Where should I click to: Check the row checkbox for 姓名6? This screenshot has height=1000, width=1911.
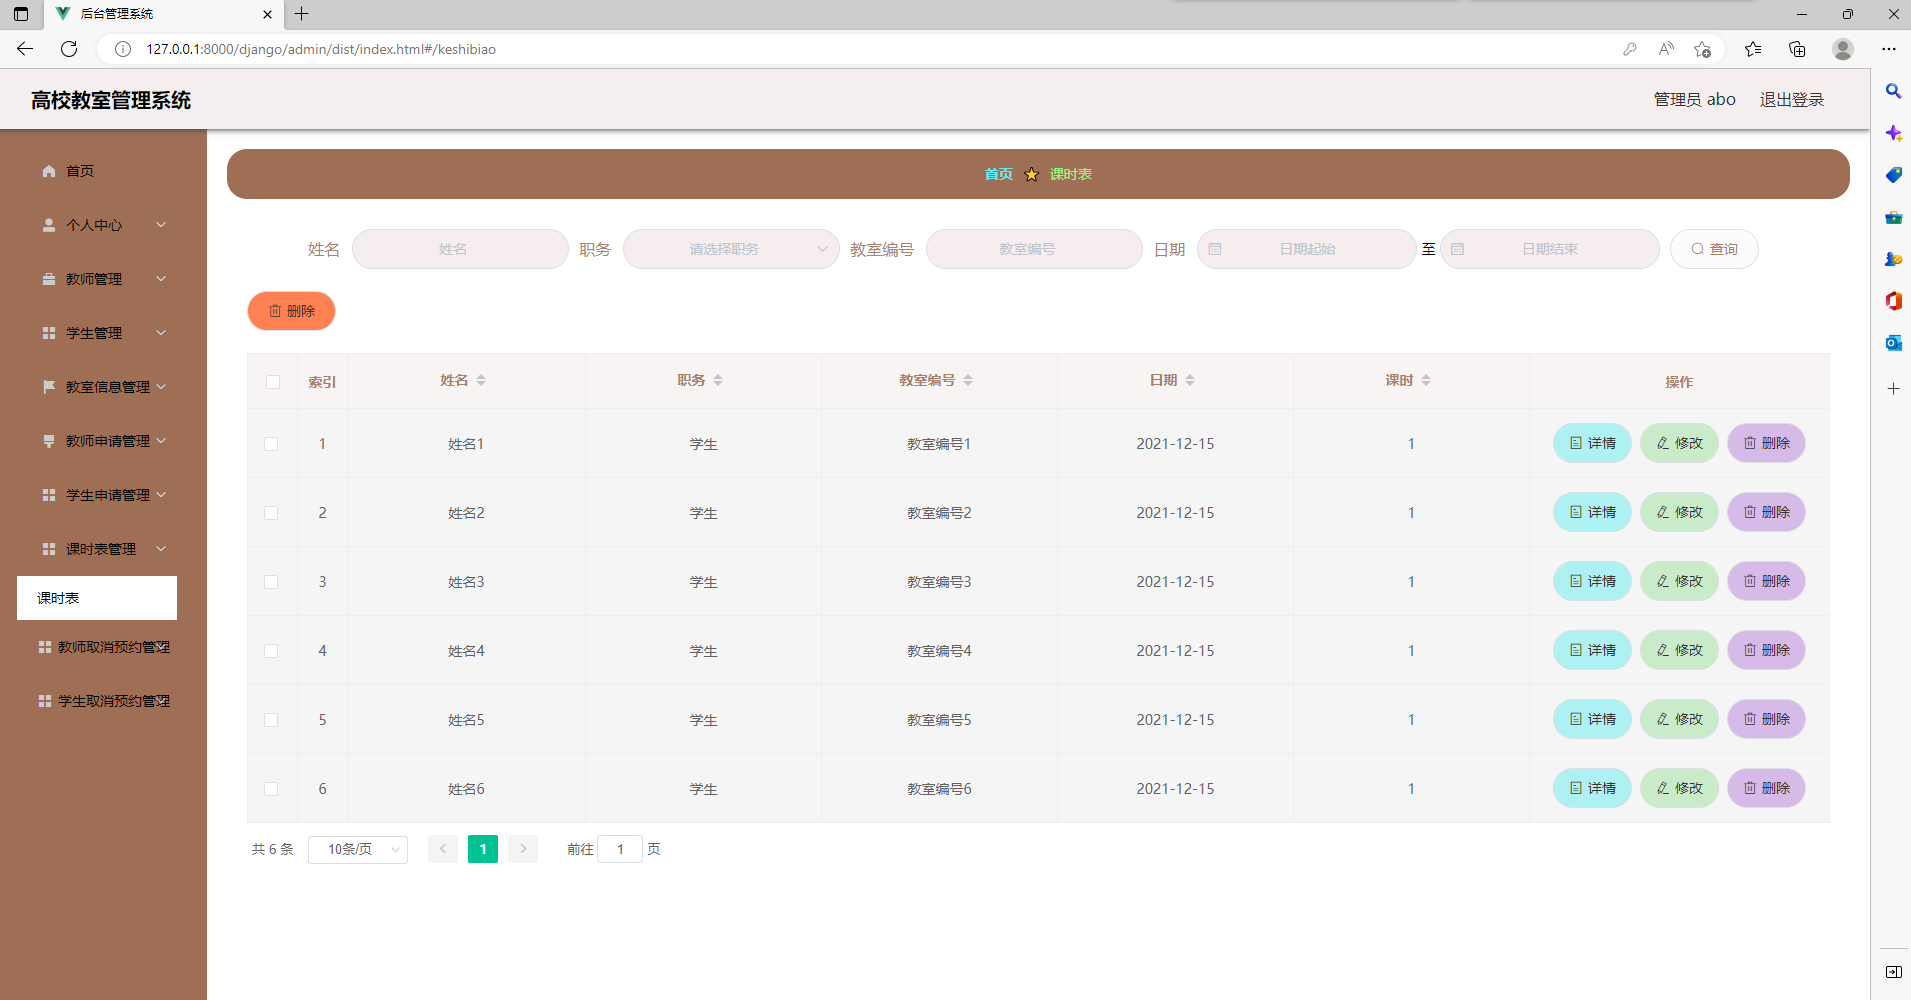click(x=271, y=789)
